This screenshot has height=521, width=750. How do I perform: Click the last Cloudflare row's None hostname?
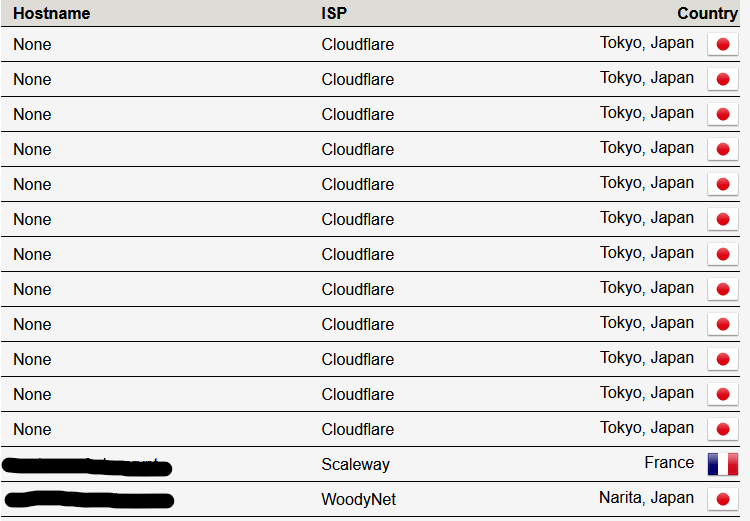point(32,430)
